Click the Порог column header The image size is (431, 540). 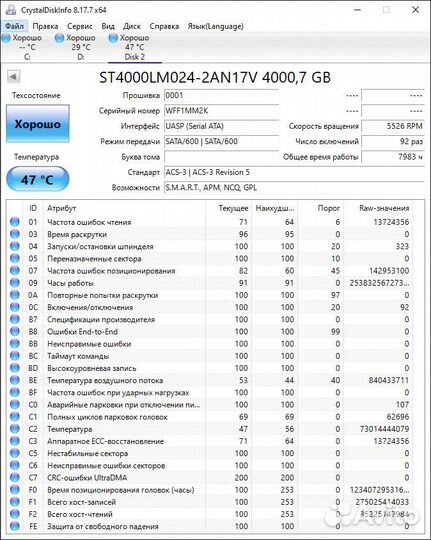321,208
